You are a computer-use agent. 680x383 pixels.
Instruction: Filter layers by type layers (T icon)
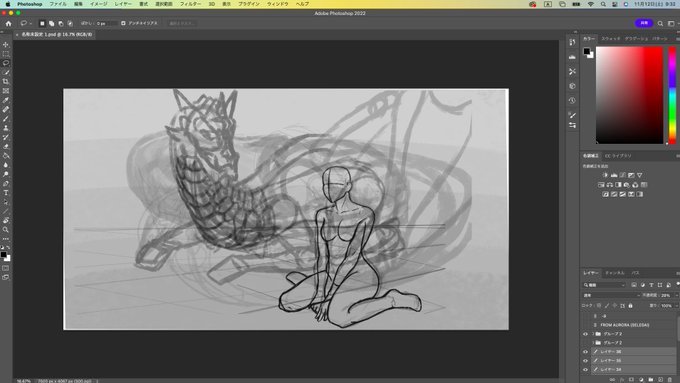651,285
